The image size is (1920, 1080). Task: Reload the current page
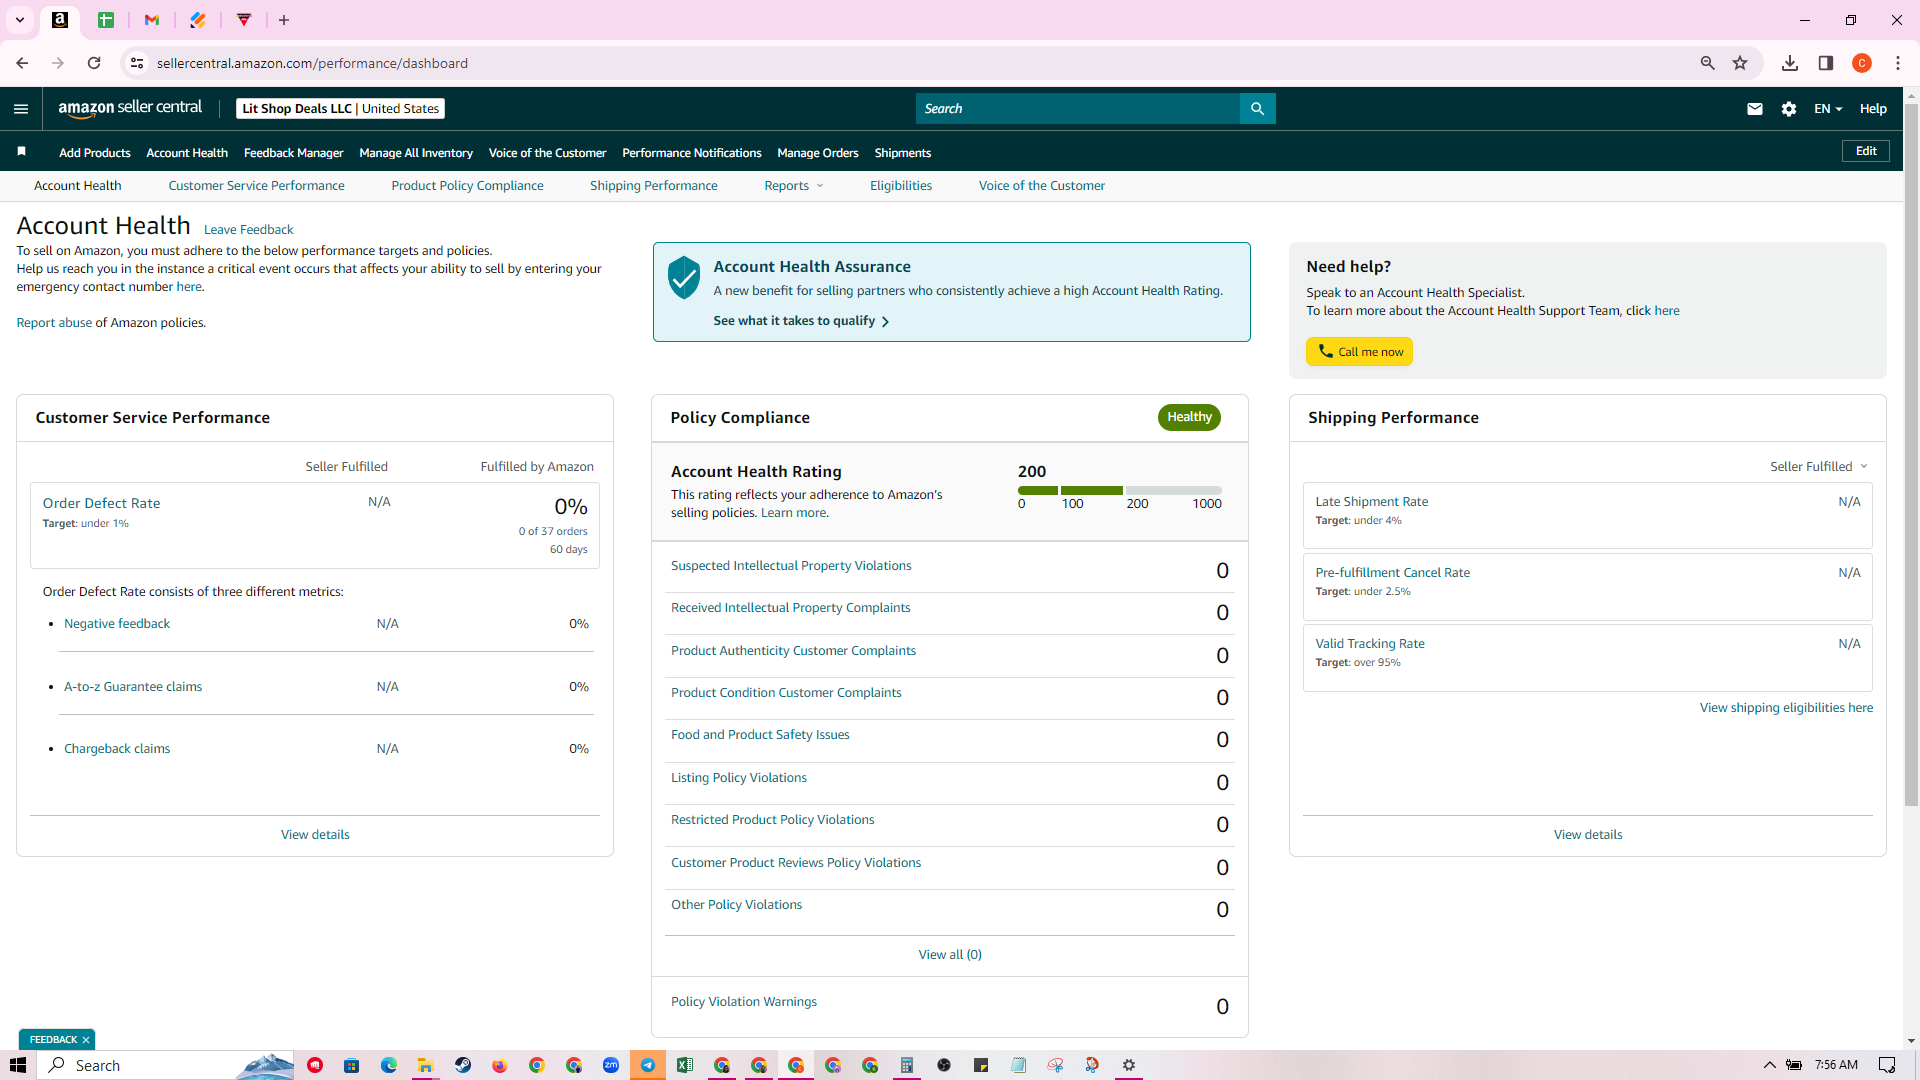(94, 63)
